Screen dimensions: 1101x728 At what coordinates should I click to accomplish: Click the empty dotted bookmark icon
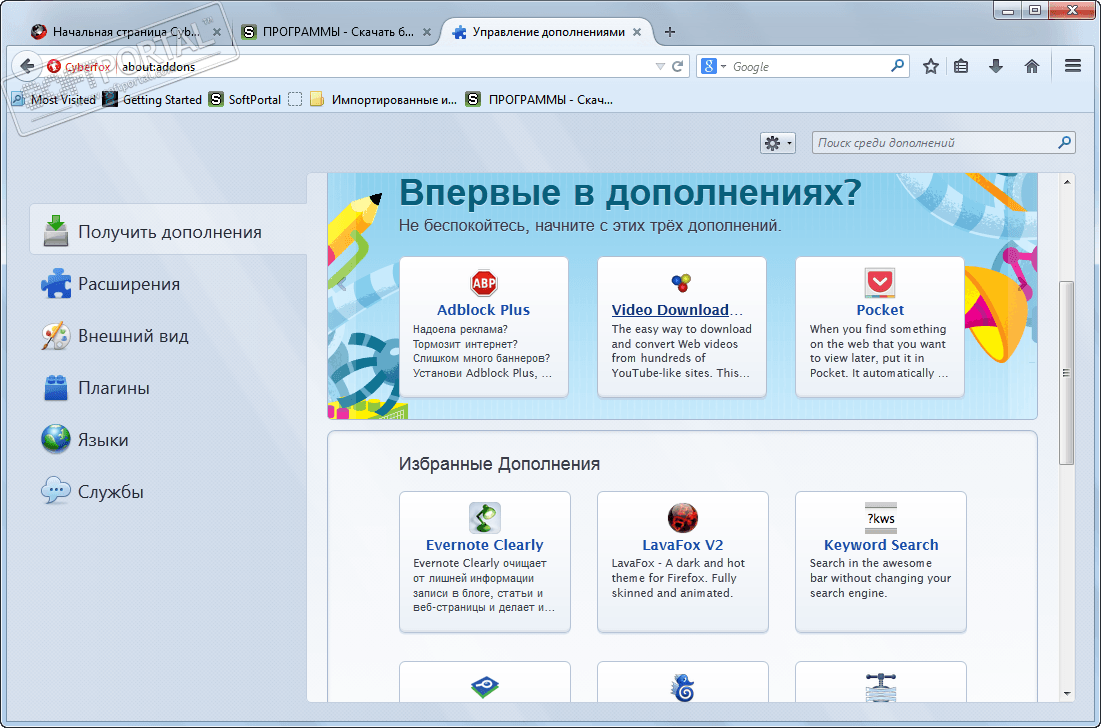tap(295, 100)
